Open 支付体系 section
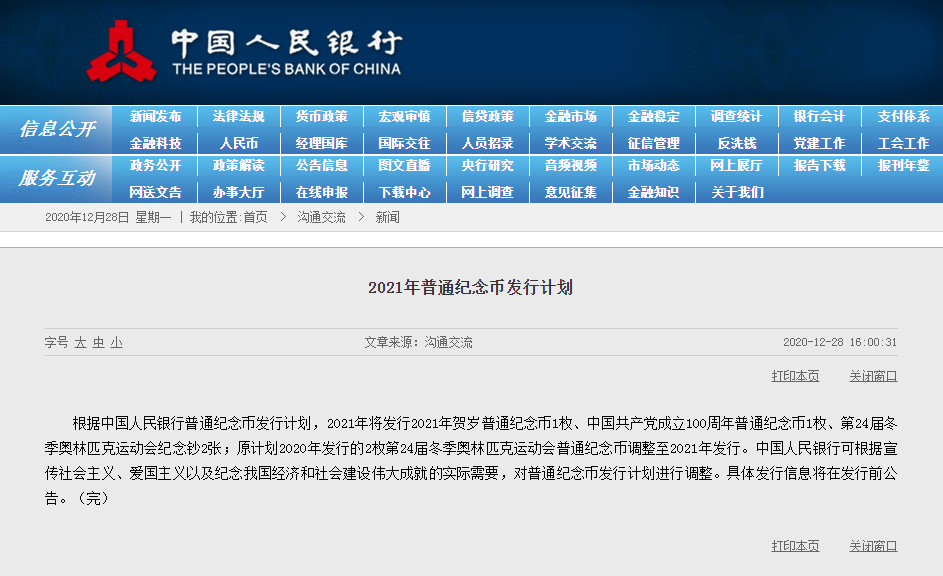 click(903, 117)
